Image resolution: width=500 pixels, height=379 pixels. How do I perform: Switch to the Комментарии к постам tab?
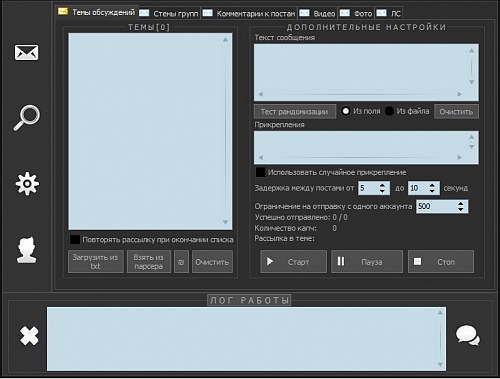(249, 13)
